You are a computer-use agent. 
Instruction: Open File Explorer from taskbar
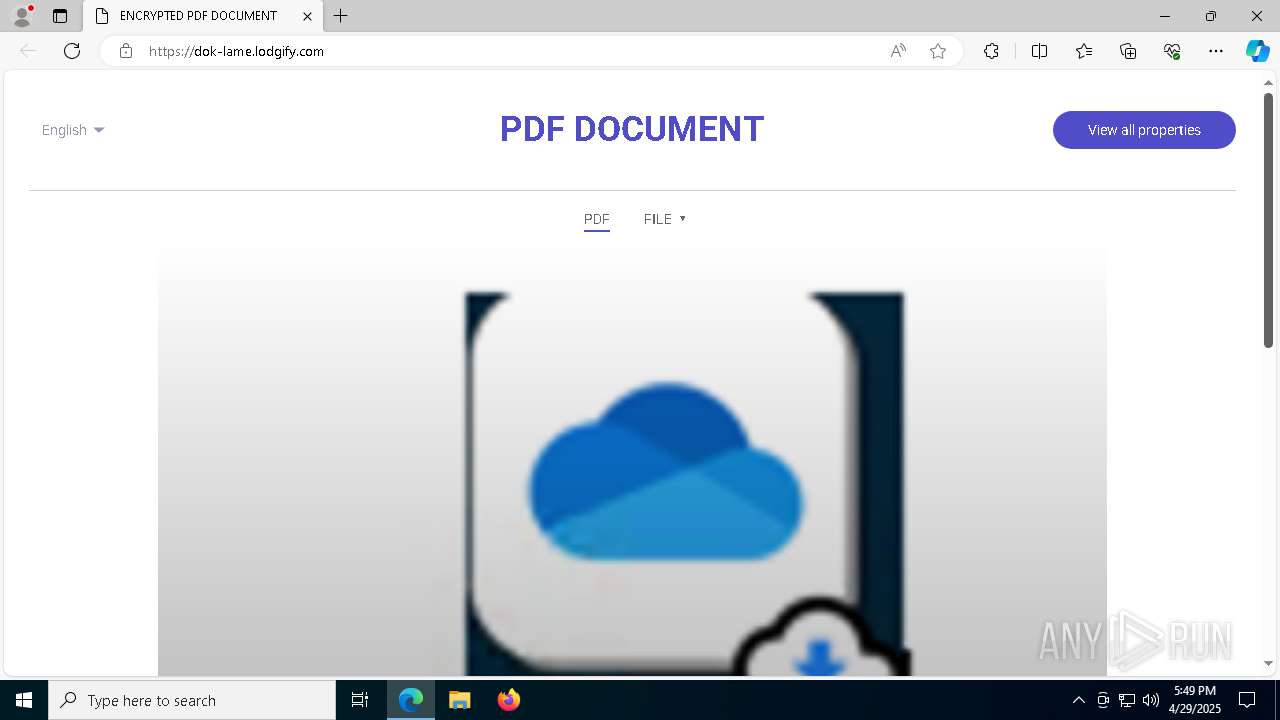(459, 700)
